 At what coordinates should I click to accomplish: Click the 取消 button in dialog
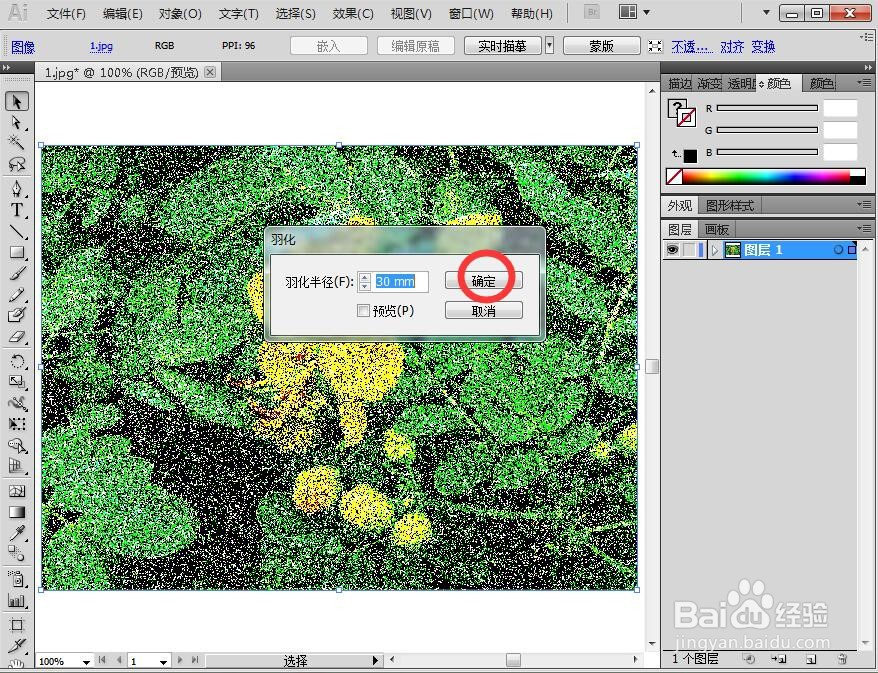tap(484, 311)
